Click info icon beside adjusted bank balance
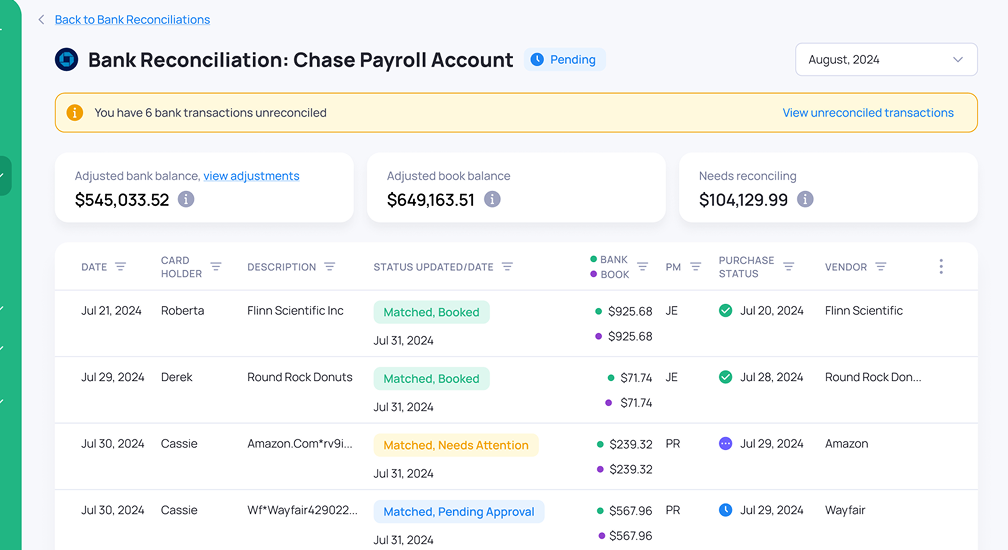This screenshot has height=550, width=1008. click(x=186, y=199)
